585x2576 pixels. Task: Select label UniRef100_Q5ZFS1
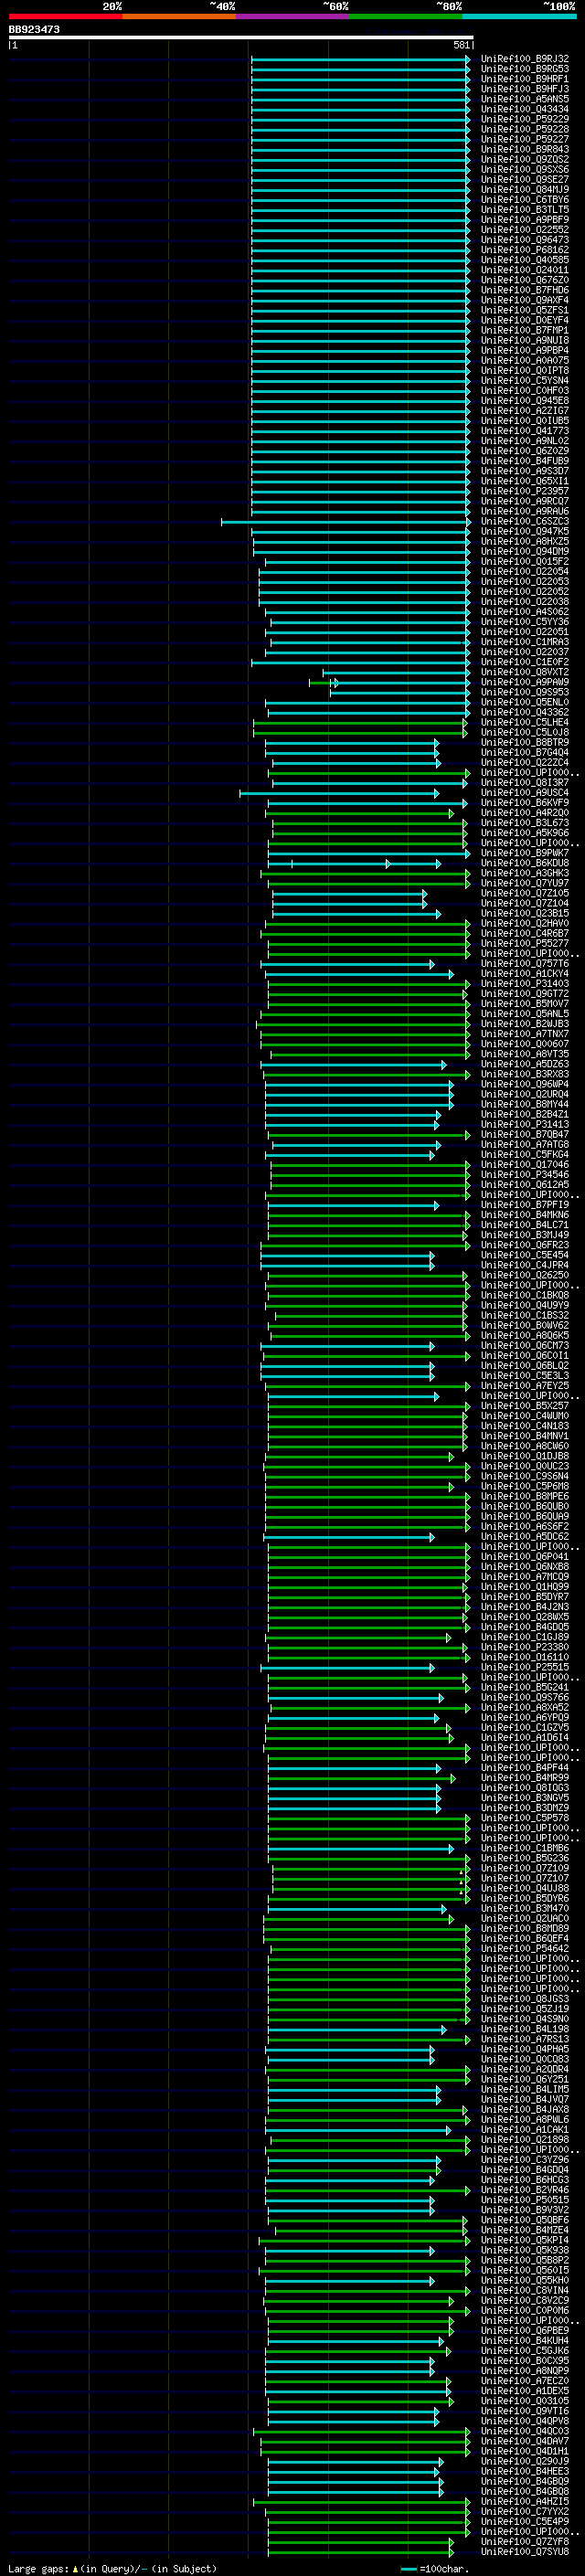point(524,310)
